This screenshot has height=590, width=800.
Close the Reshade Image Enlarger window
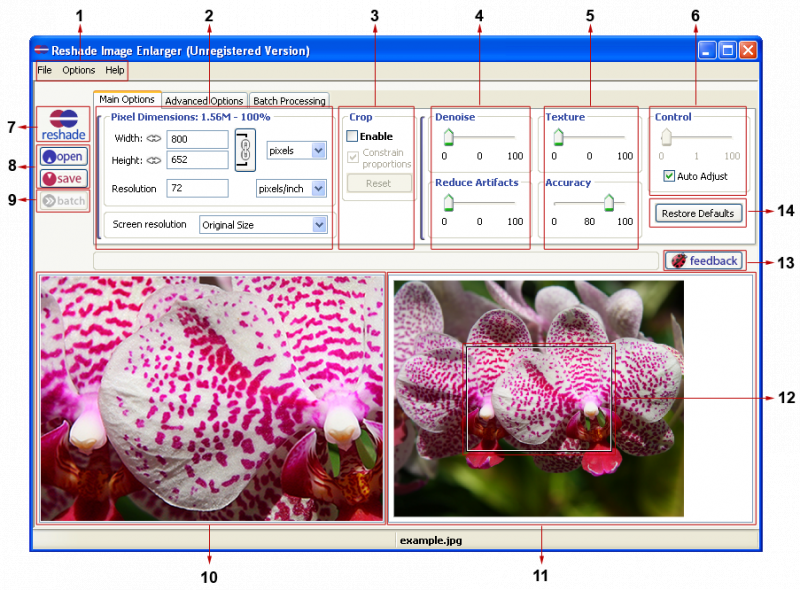coord(748,50)
